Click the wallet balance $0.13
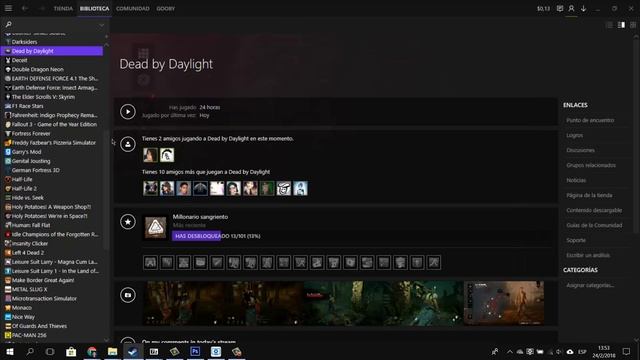The height and width of the screenshot is (360, 640). point(543,9)
